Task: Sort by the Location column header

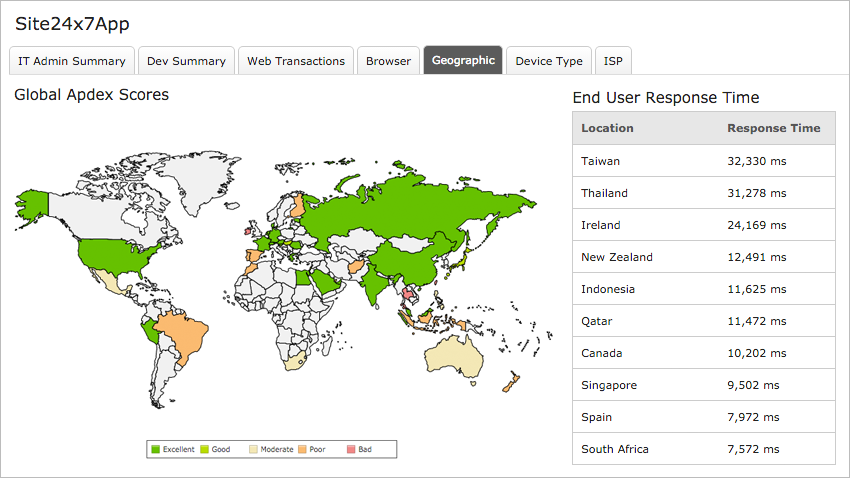Action: (x=607, y=128)
